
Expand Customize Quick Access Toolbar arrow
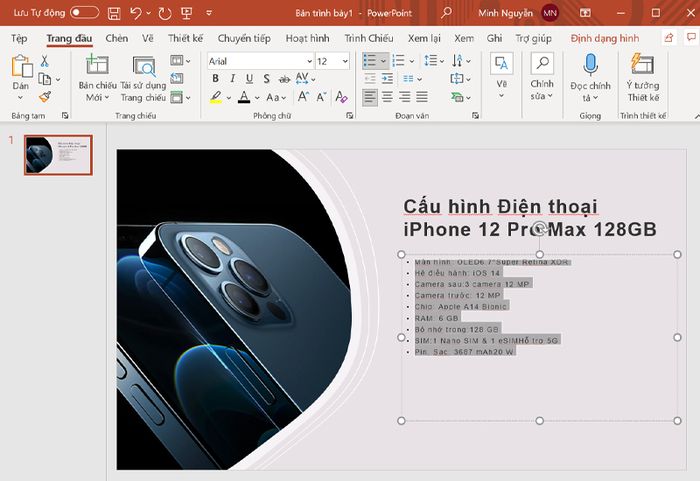208,13
